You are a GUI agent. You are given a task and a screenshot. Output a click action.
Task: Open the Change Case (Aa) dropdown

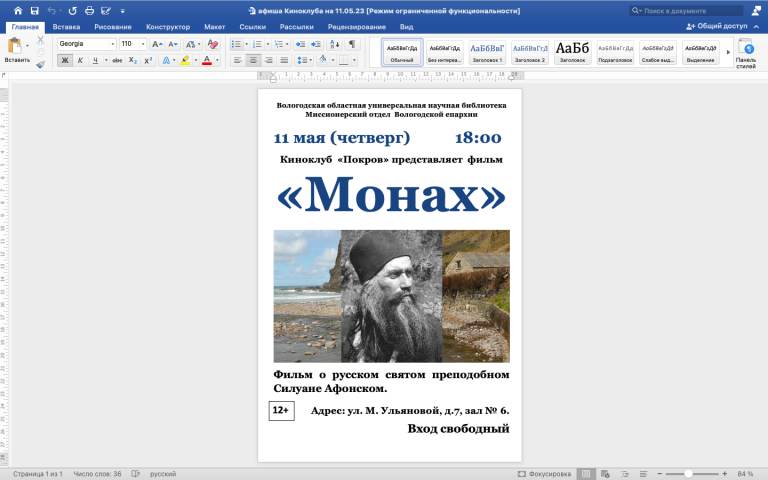[x=192, y=44]
